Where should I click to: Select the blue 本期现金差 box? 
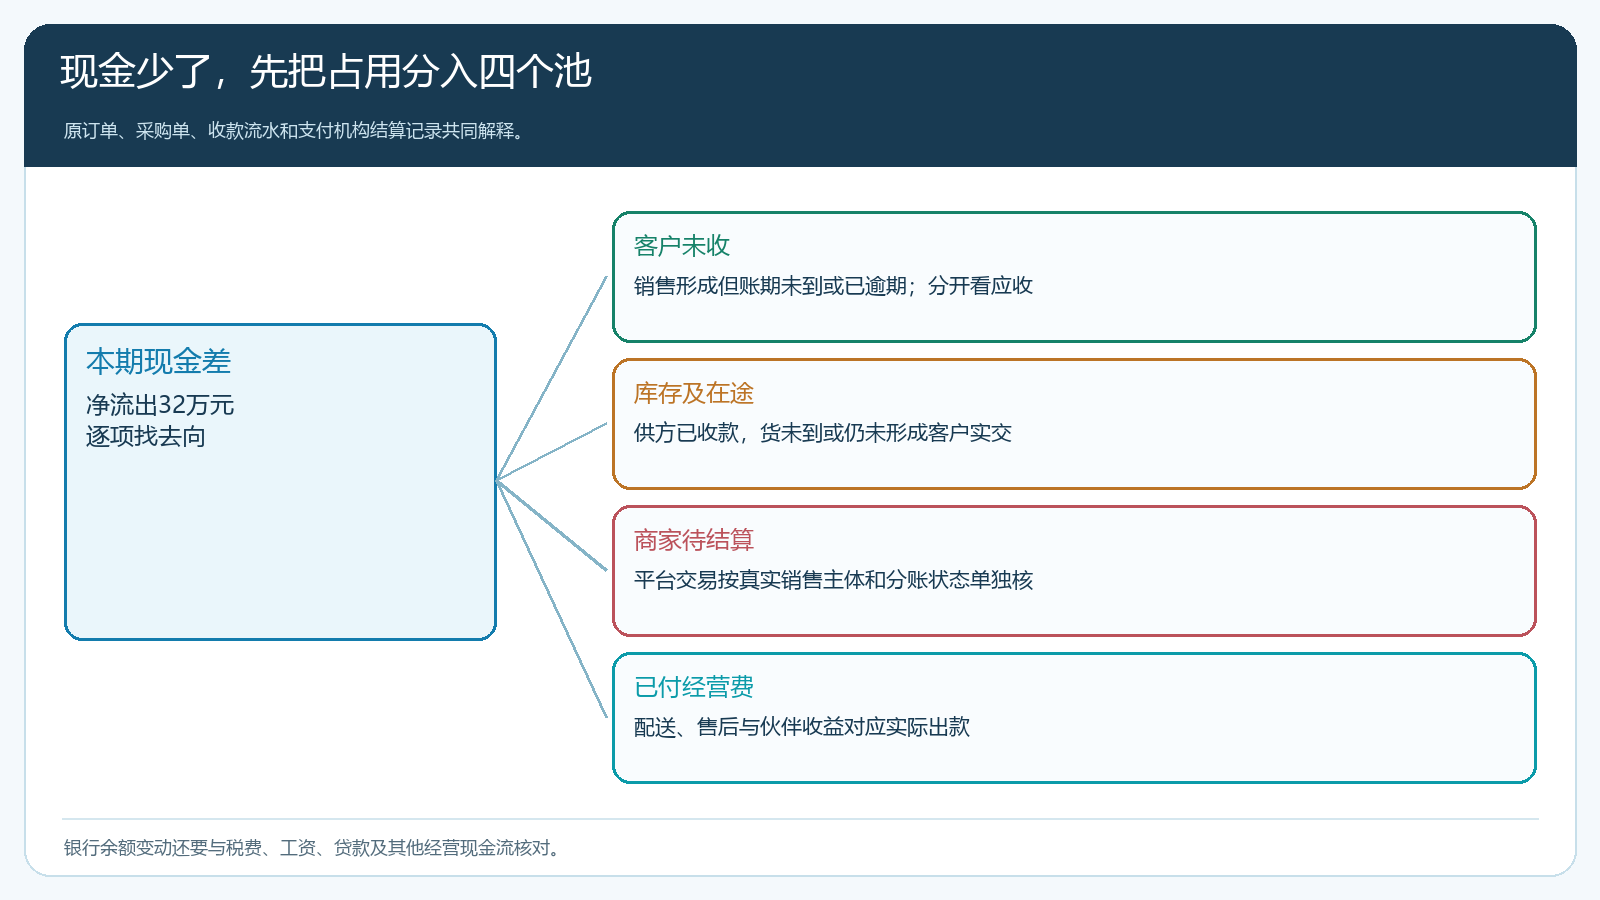(x=280, y=481)
